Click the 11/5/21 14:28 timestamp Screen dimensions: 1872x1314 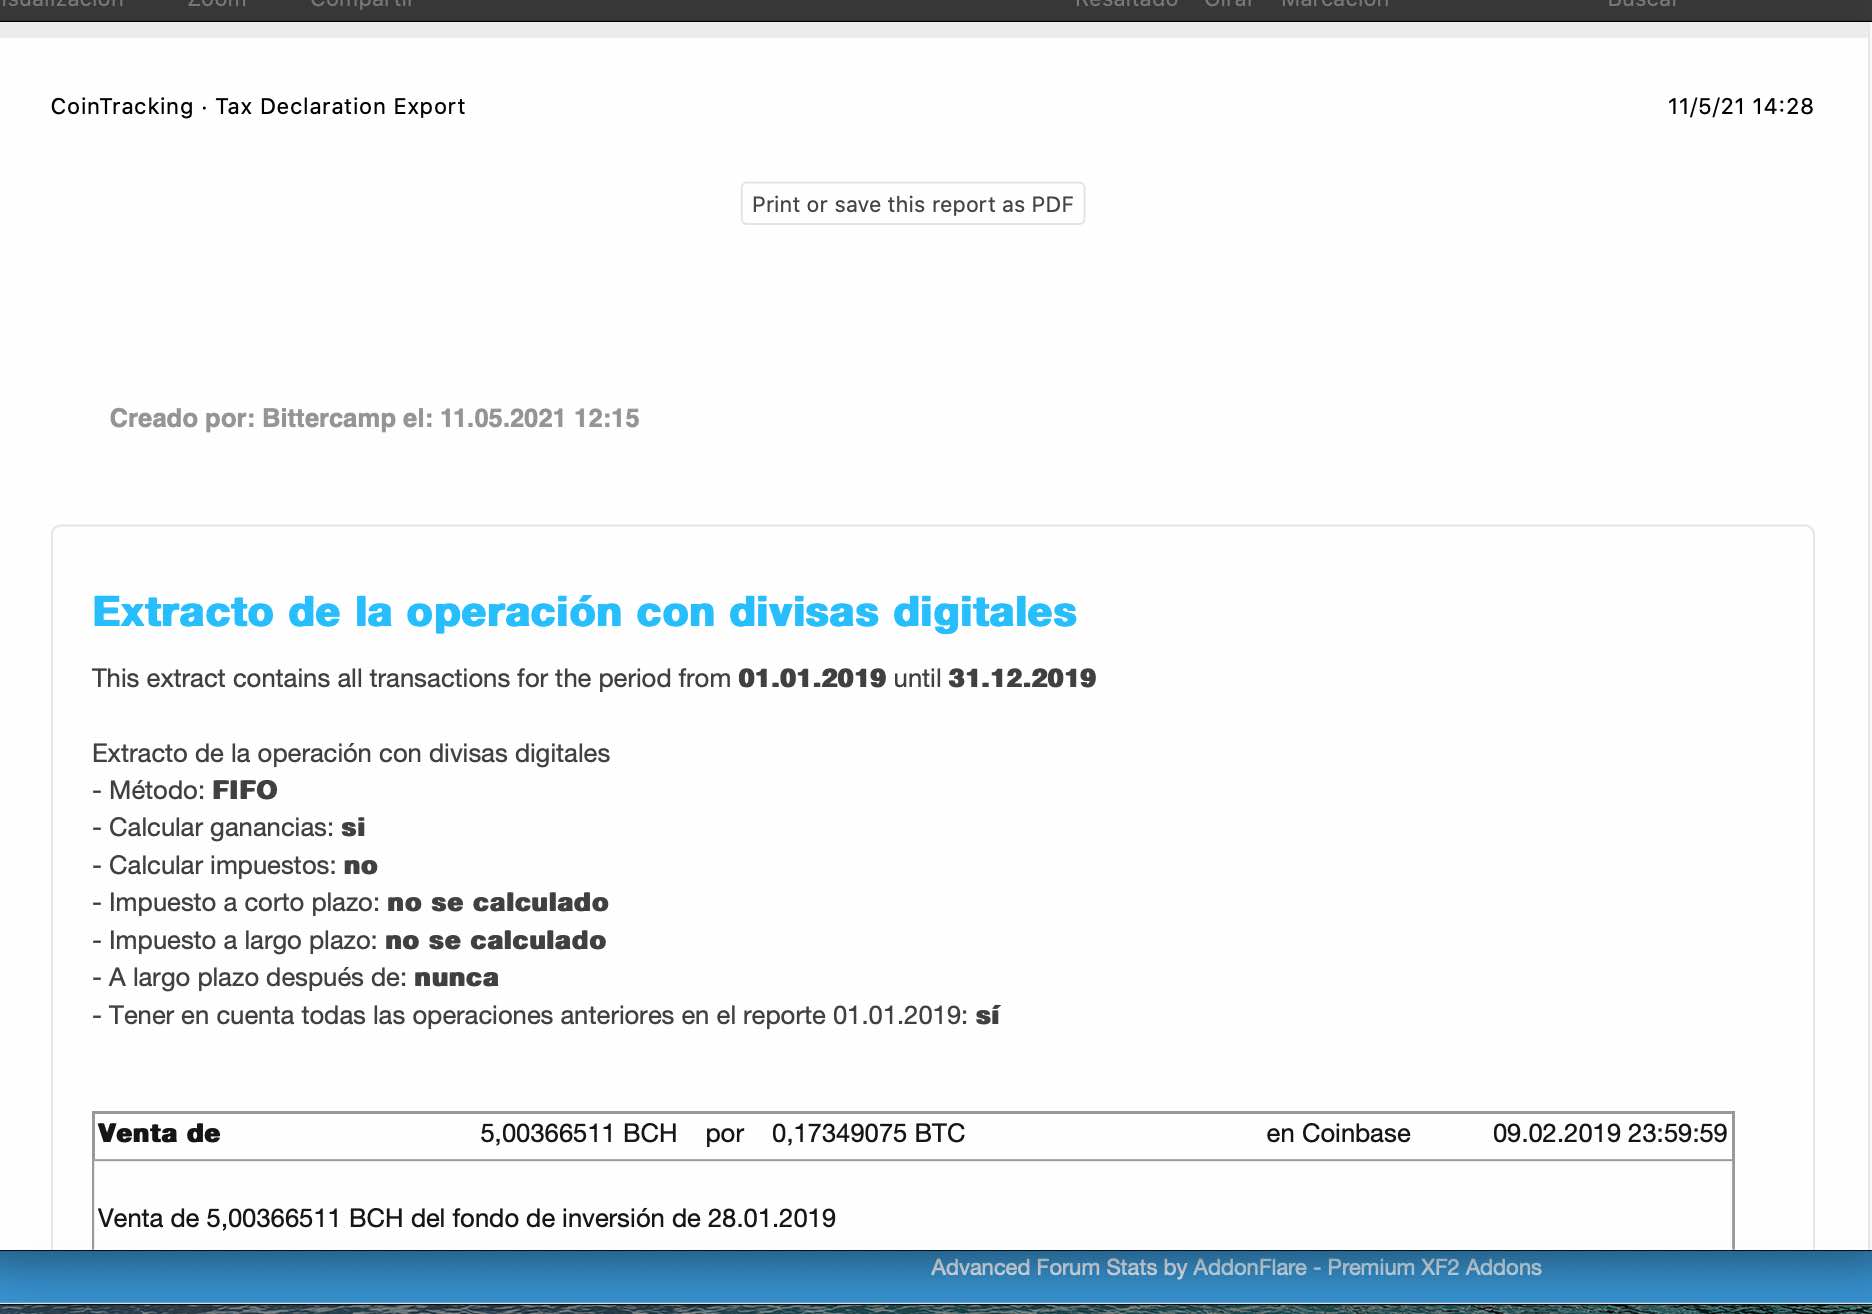click(1740, 106)
